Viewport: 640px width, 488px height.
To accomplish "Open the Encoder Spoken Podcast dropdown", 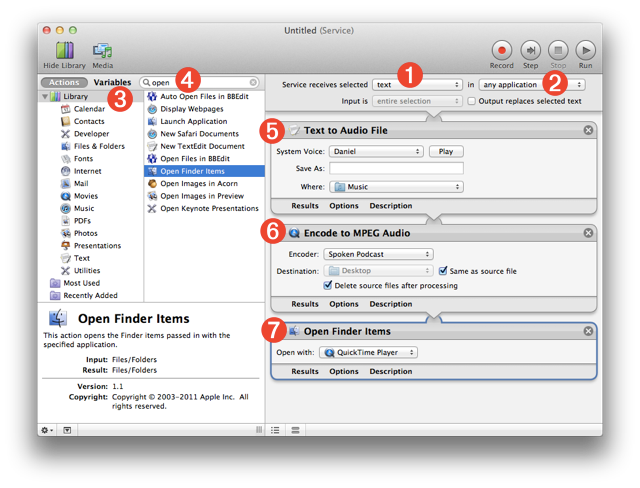I will tap(378, 254).
